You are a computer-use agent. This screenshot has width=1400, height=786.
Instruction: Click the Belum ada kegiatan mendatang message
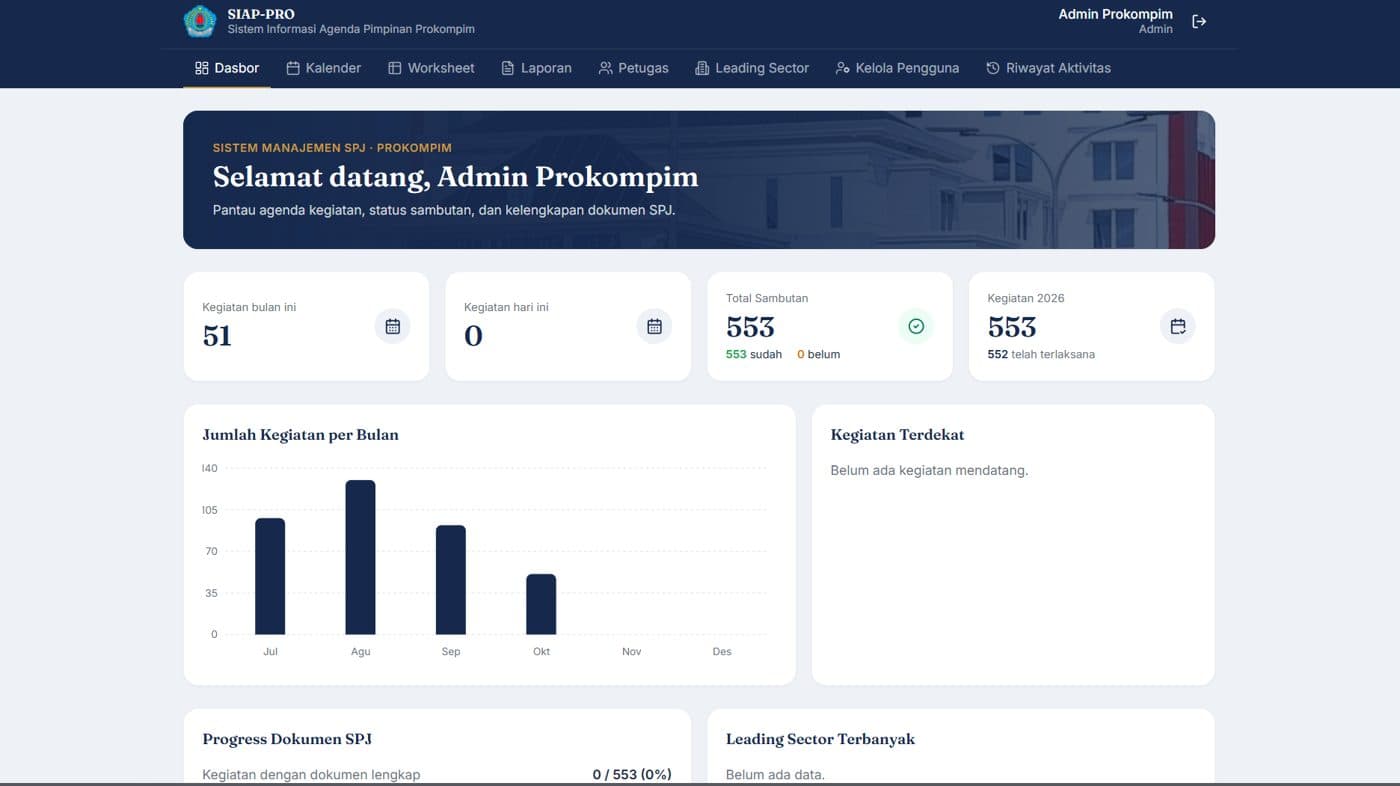pos(929,470)
